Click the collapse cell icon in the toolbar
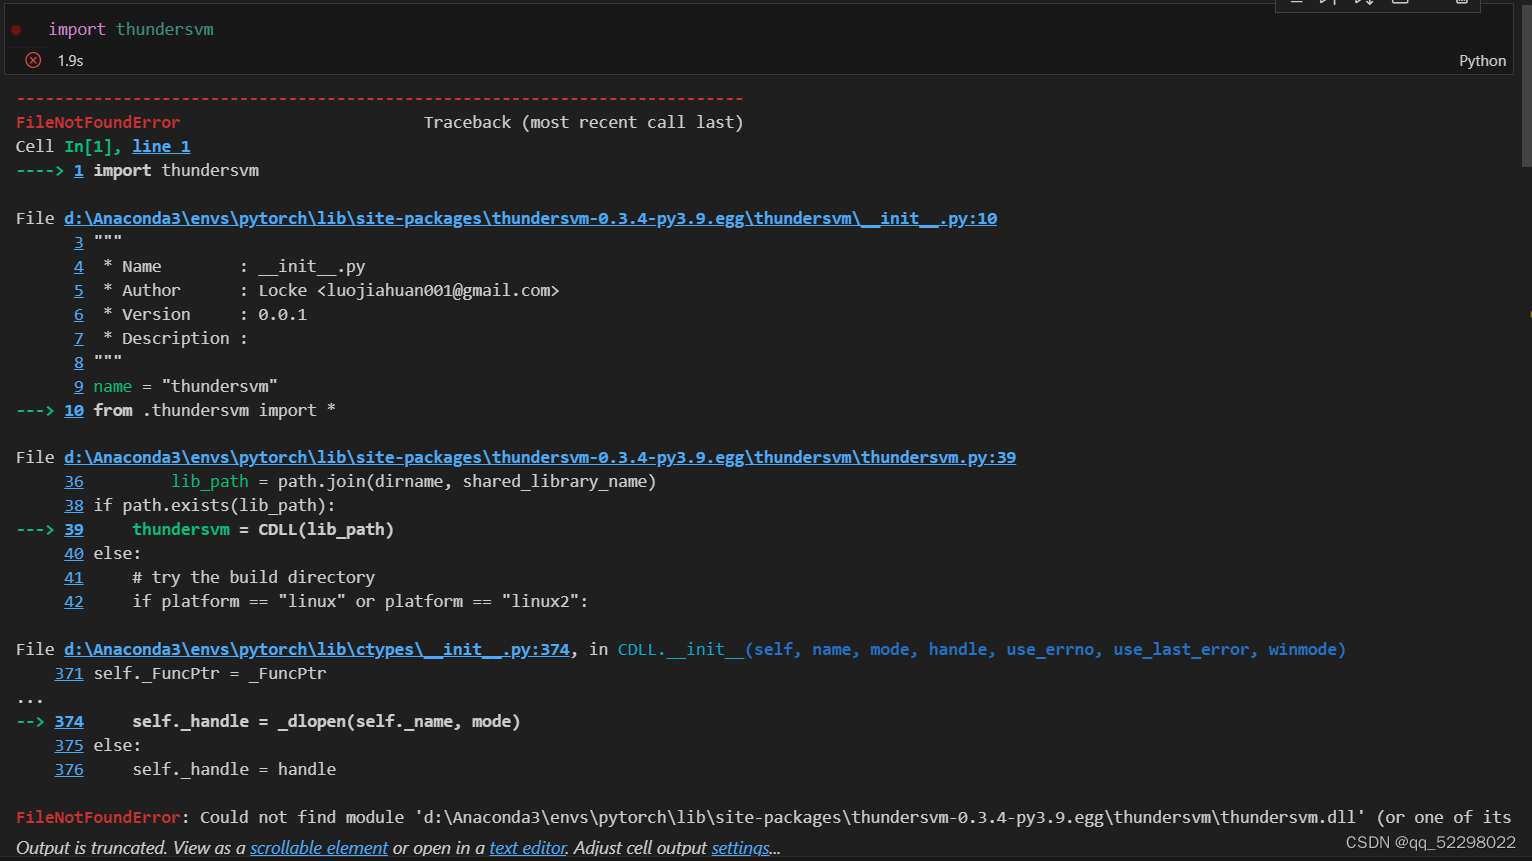The width and height of the screenshot is (1532, 861). point(1296,3)
